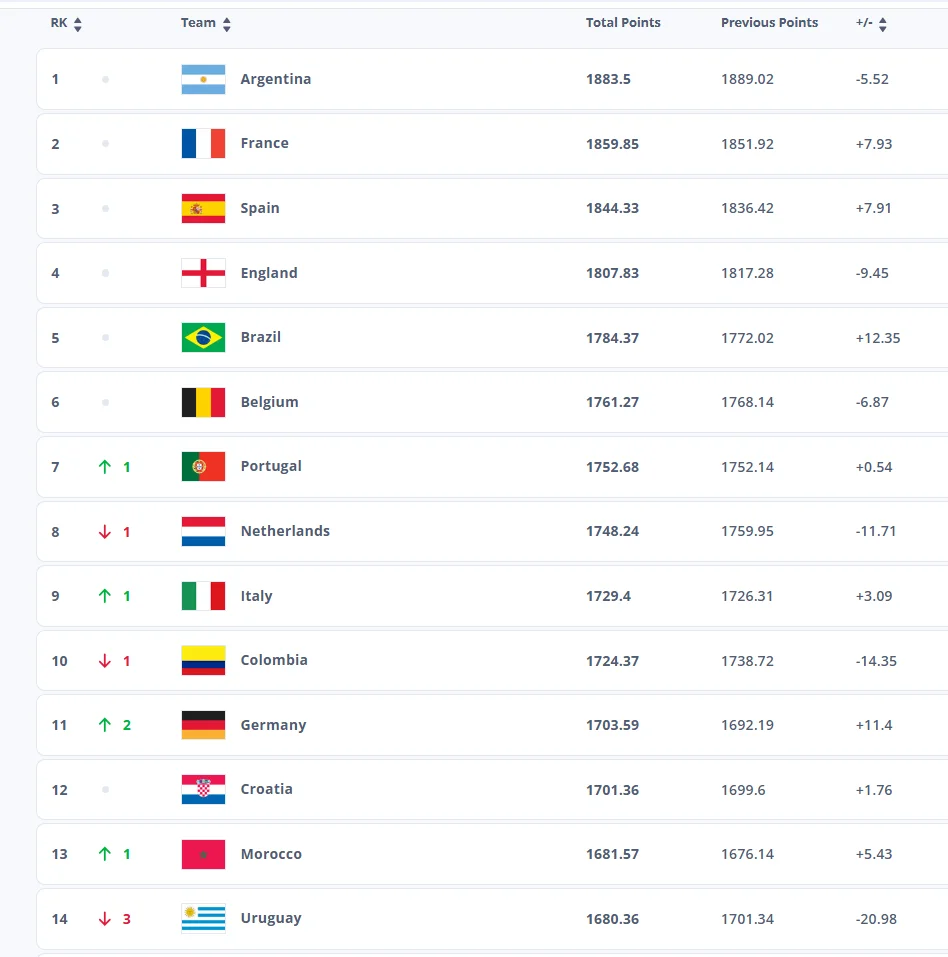Click the Spain flag icon
Screen dimensions: 948x957
pos(203,208)
